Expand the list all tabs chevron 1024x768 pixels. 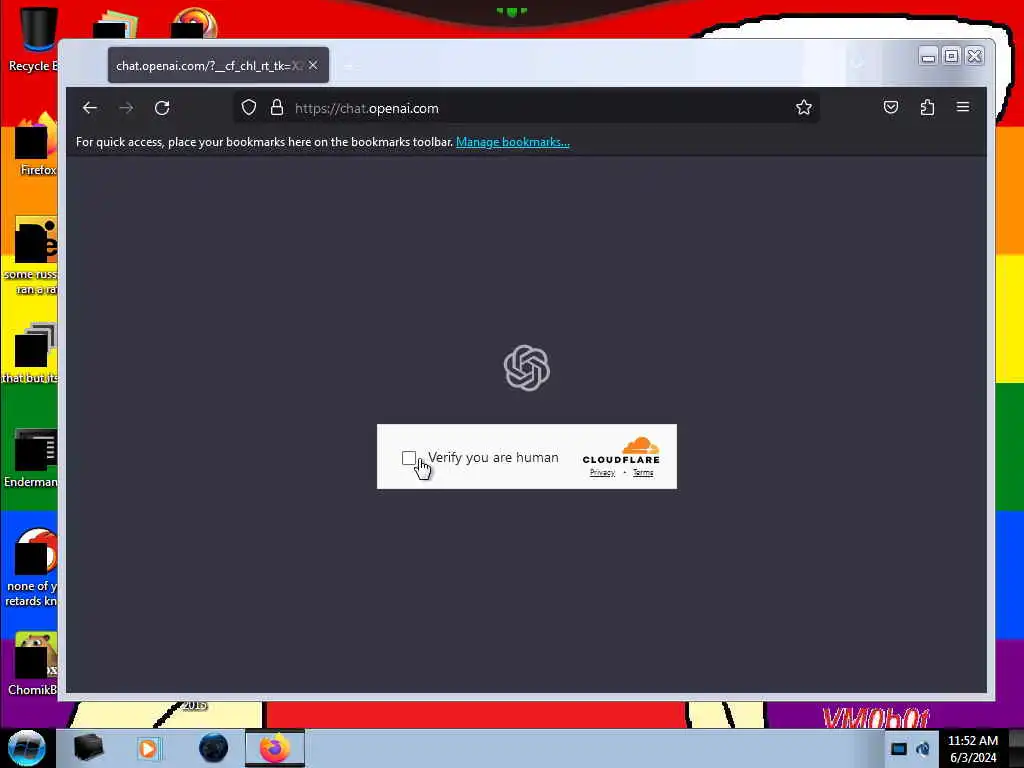pyautogui.click(x=858, y=64)
